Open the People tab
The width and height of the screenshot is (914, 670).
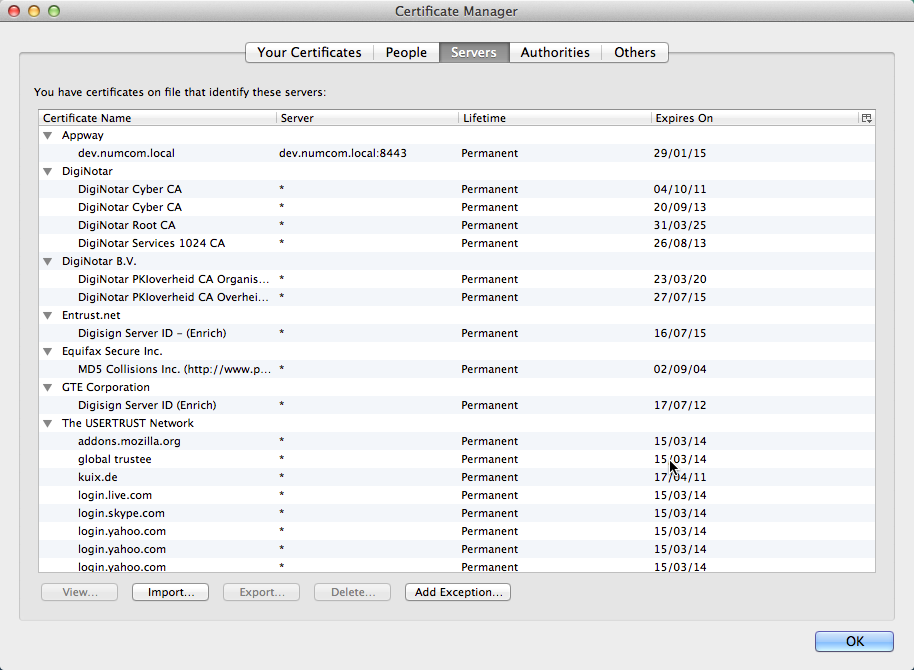tap(406, 52)
